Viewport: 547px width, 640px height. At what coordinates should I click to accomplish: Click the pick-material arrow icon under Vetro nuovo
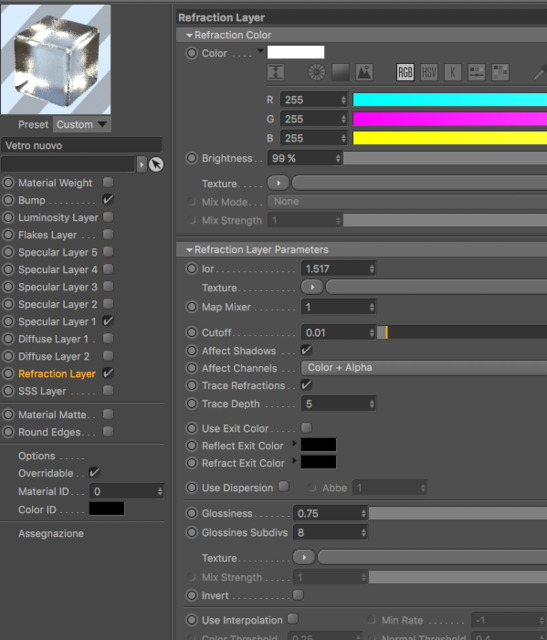156,164
